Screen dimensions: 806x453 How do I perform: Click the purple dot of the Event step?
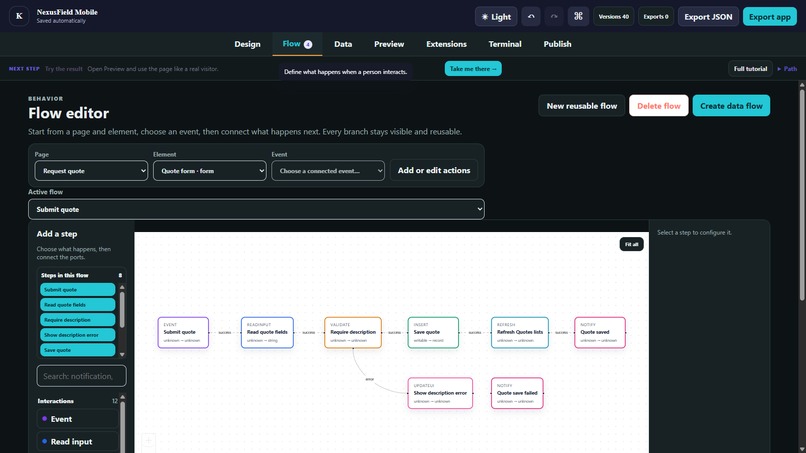(x=45, y=419)
